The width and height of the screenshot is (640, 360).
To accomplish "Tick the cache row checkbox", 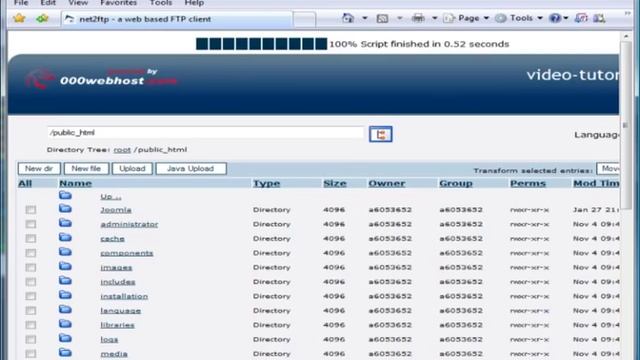I will (x=31, y=238).
